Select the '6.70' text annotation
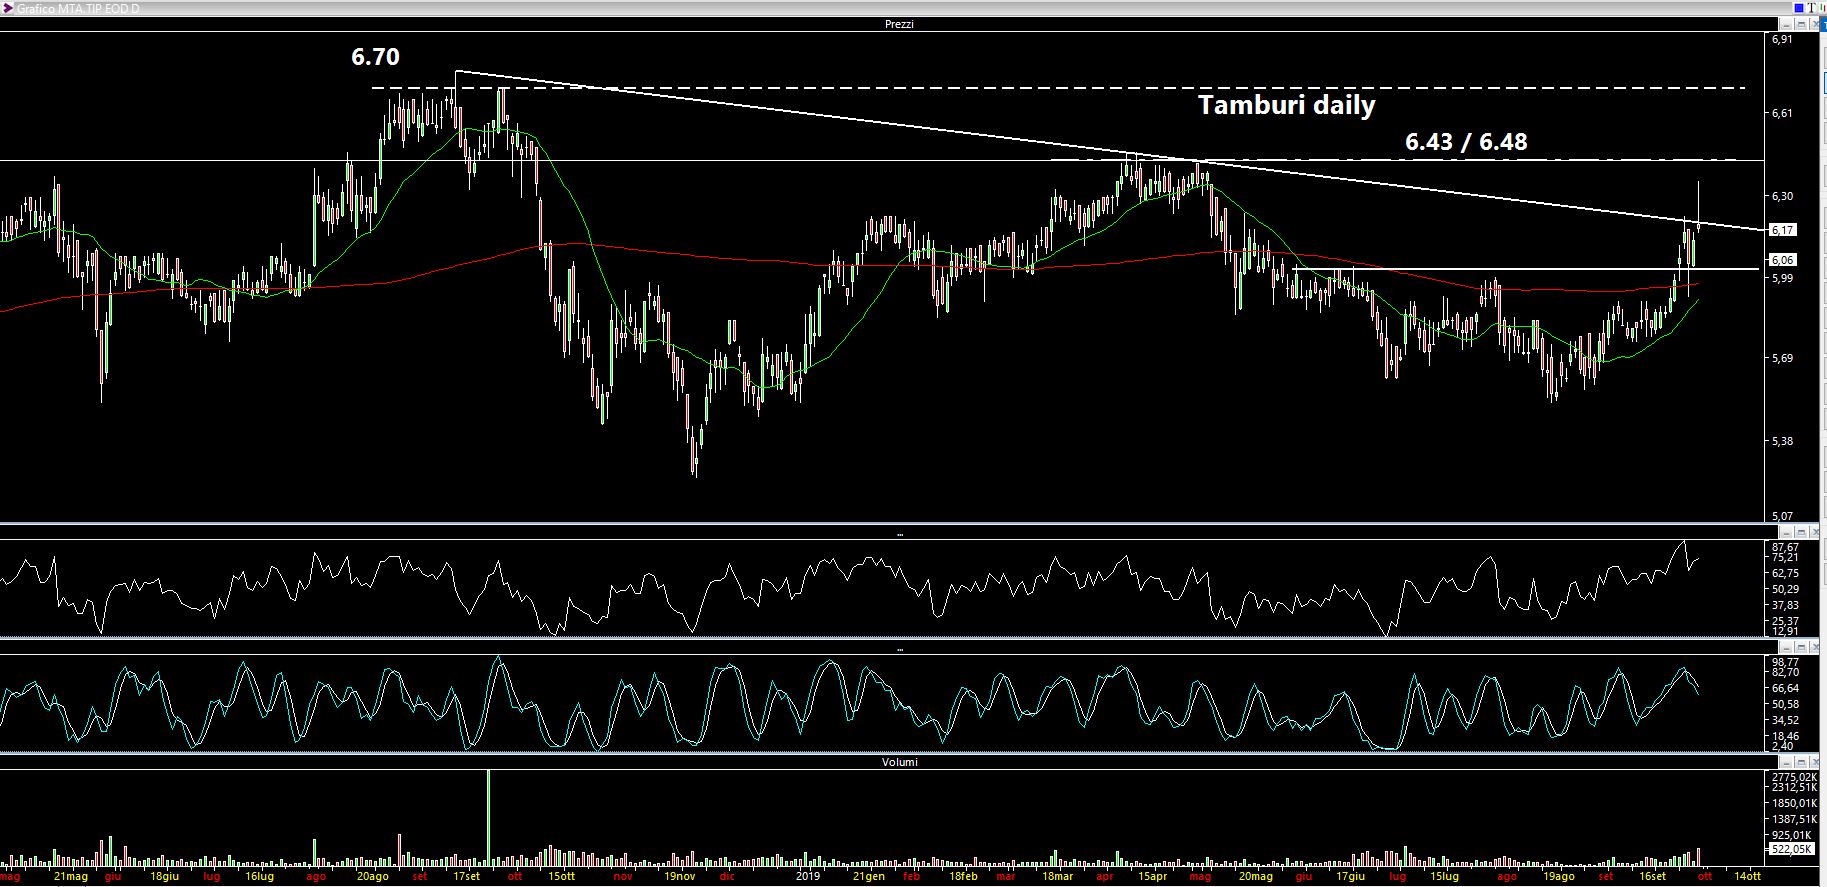This screenshot has height=887, width=1827. pyautogui.click(x=375, y=57)
